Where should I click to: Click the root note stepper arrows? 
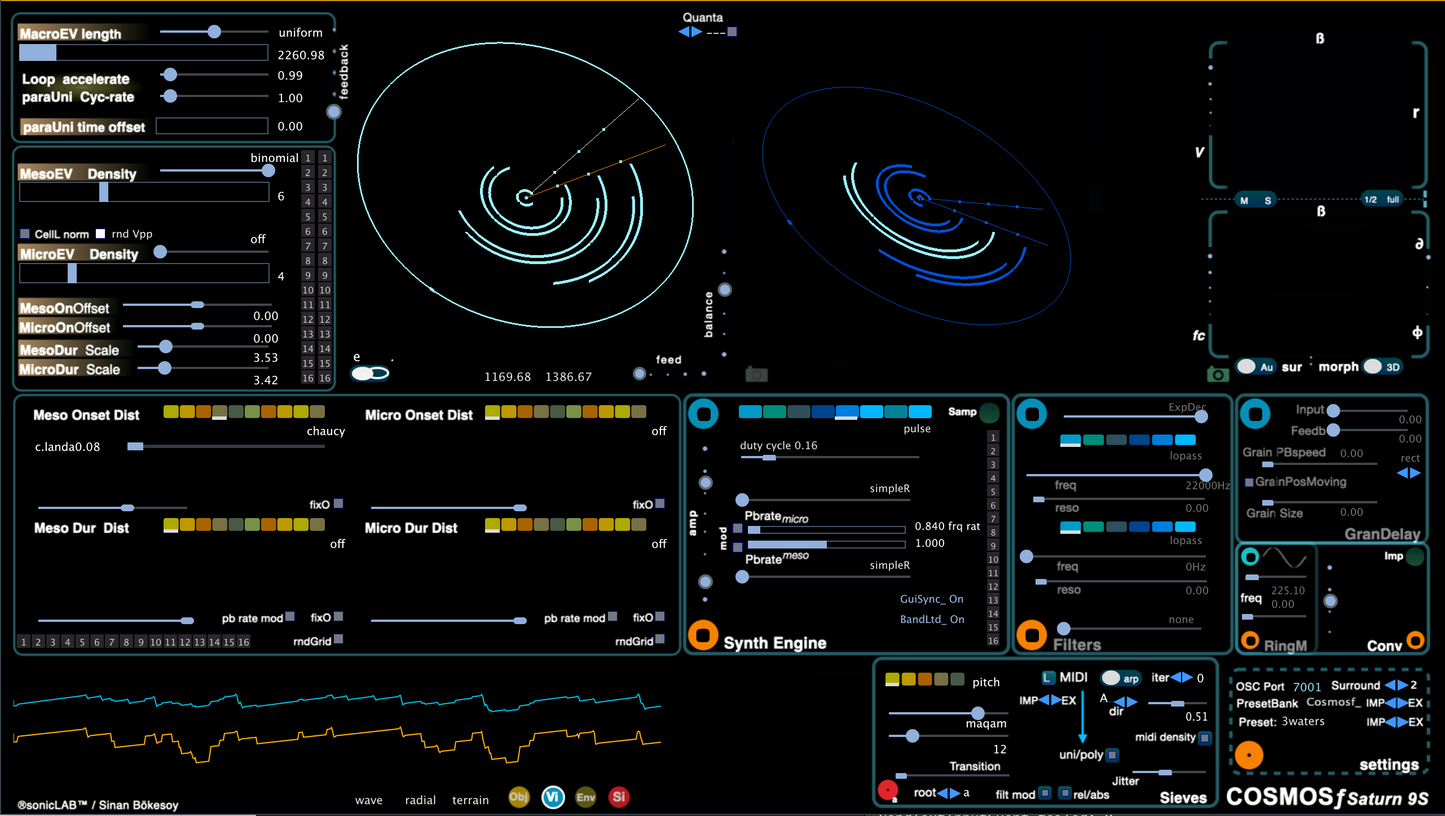coord(949,793)
